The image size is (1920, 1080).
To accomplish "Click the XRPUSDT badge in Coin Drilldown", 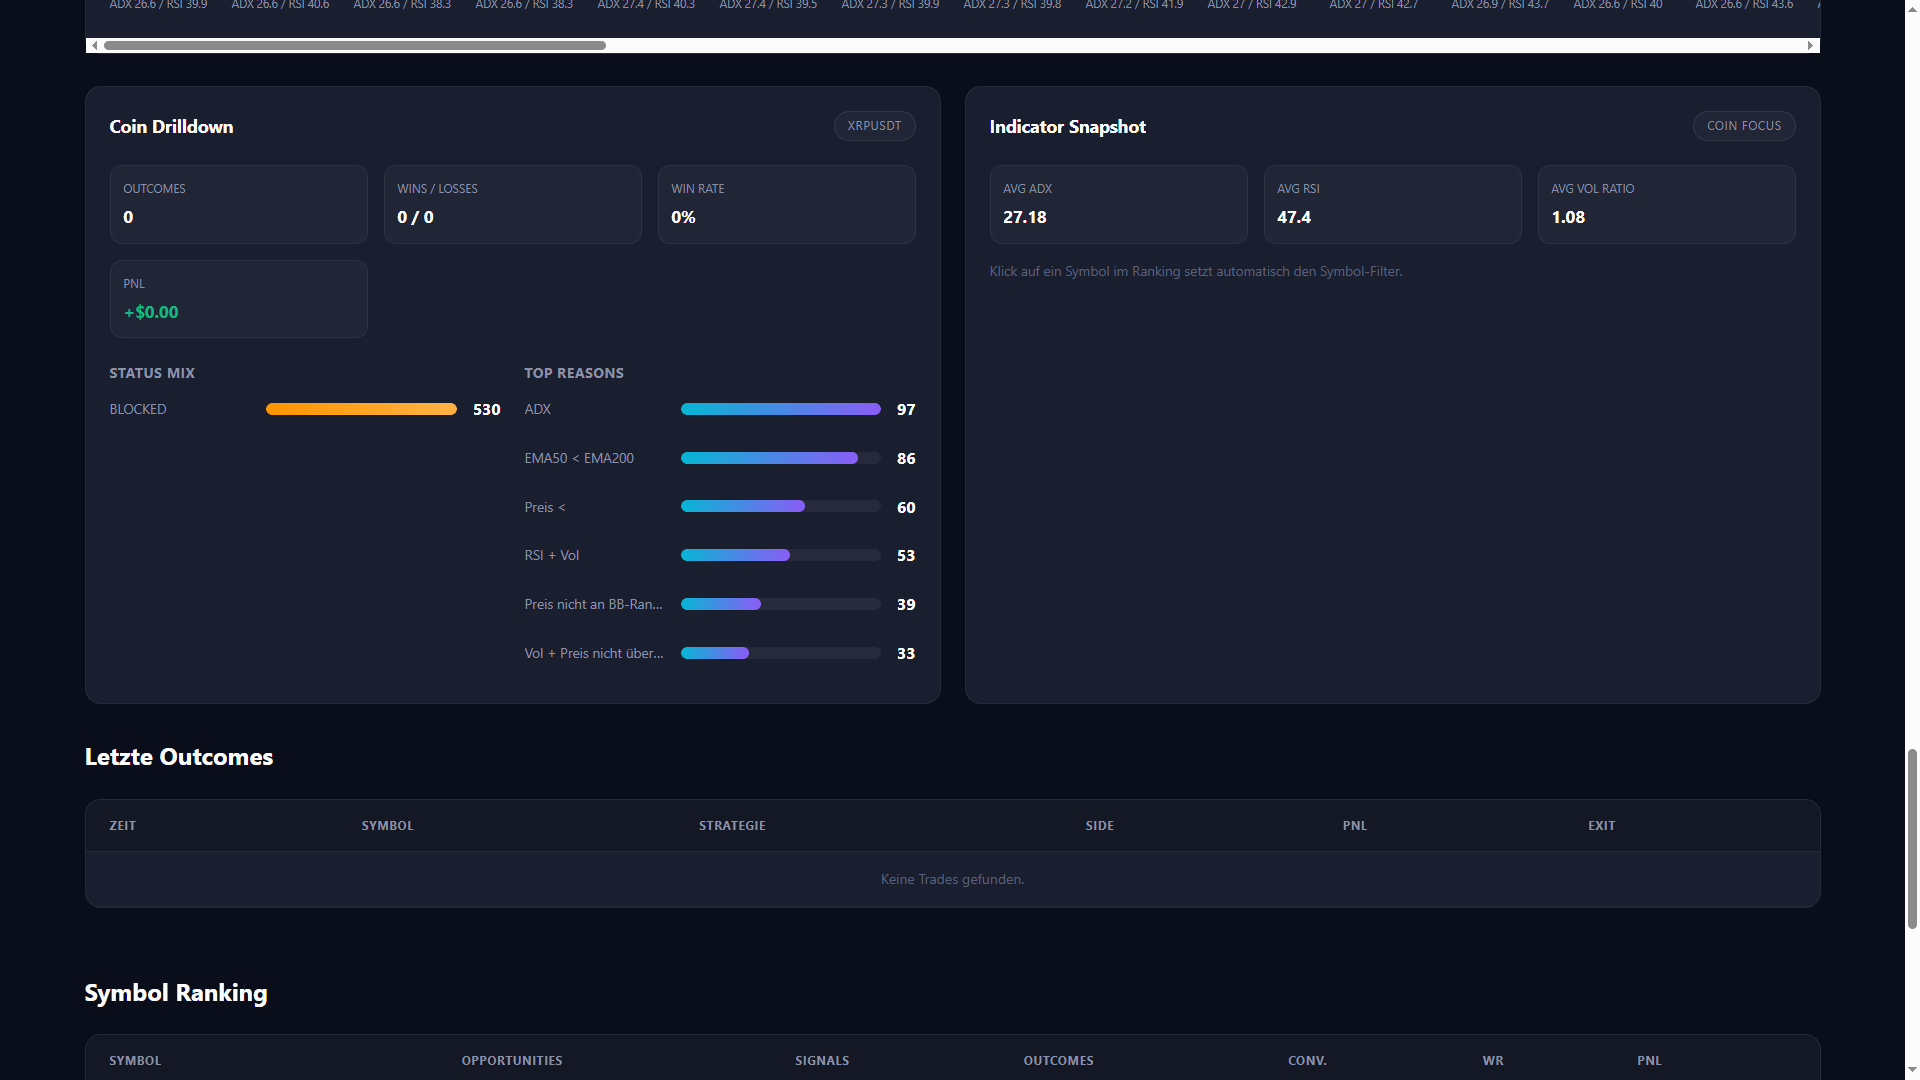I will coord(874,126).
